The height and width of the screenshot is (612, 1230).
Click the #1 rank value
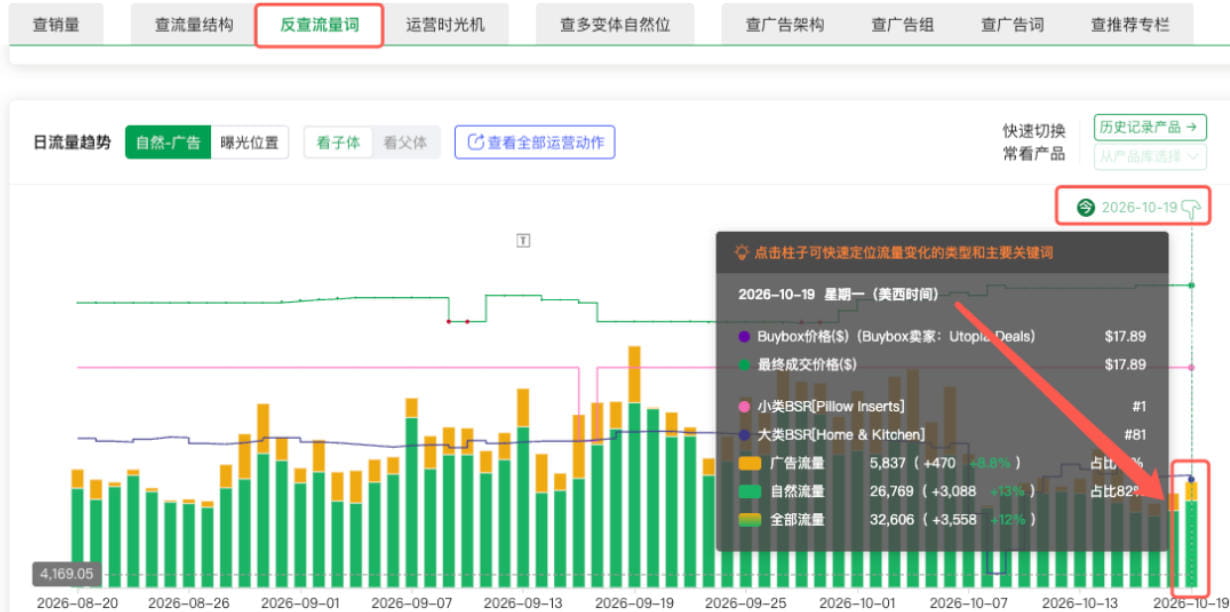[x=1139, y=406]
